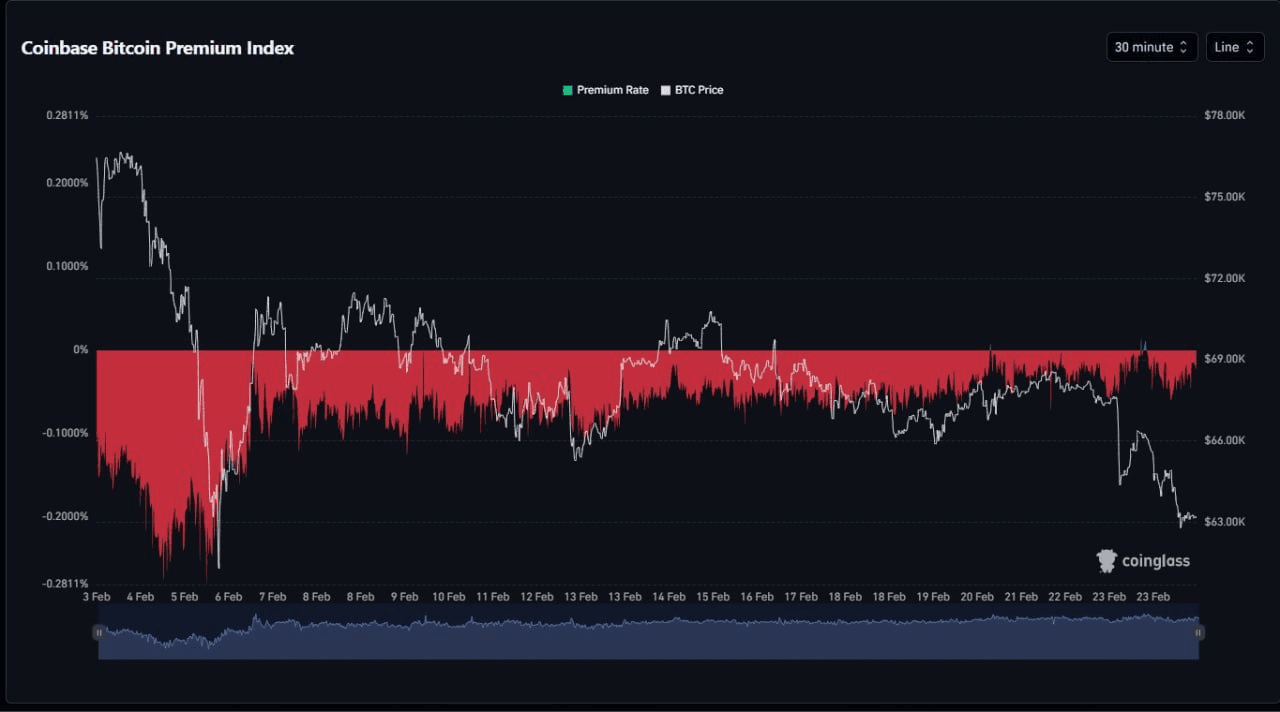
Task: Open the Line chart type dropdown
Action: pos(1234,47)
